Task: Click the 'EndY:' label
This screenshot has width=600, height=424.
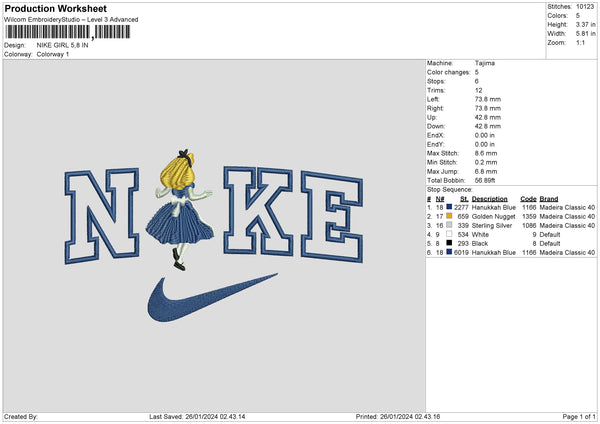Action: (x=435, y=144)
